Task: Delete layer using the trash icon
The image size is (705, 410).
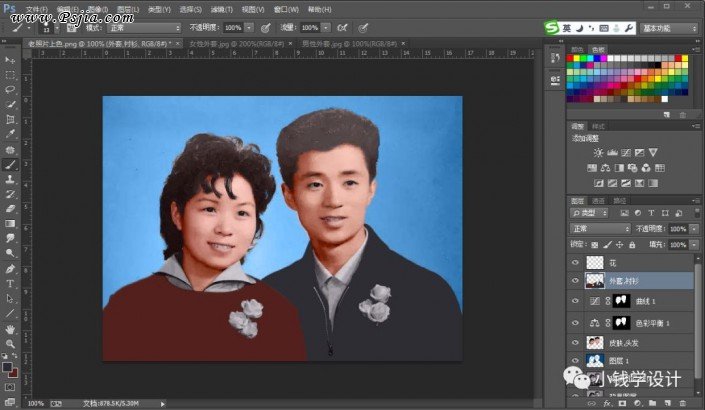Action: (x=683, y=403)
